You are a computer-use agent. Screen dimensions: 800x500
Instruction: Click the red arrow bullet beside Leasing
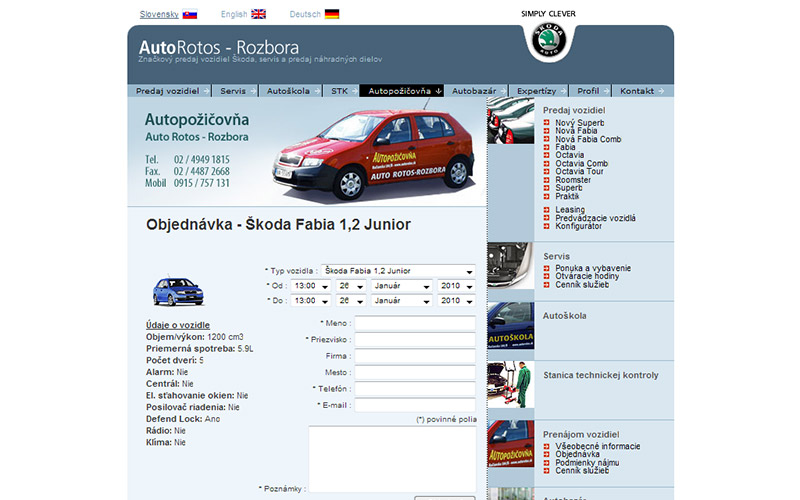pos(546,210)
